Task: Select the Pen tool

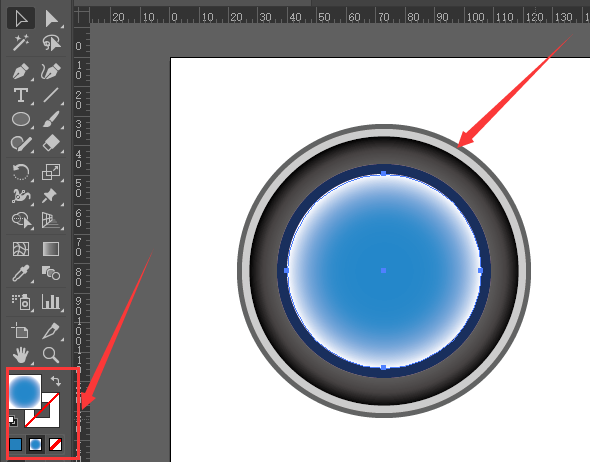Action: click(x=21, y=71)
